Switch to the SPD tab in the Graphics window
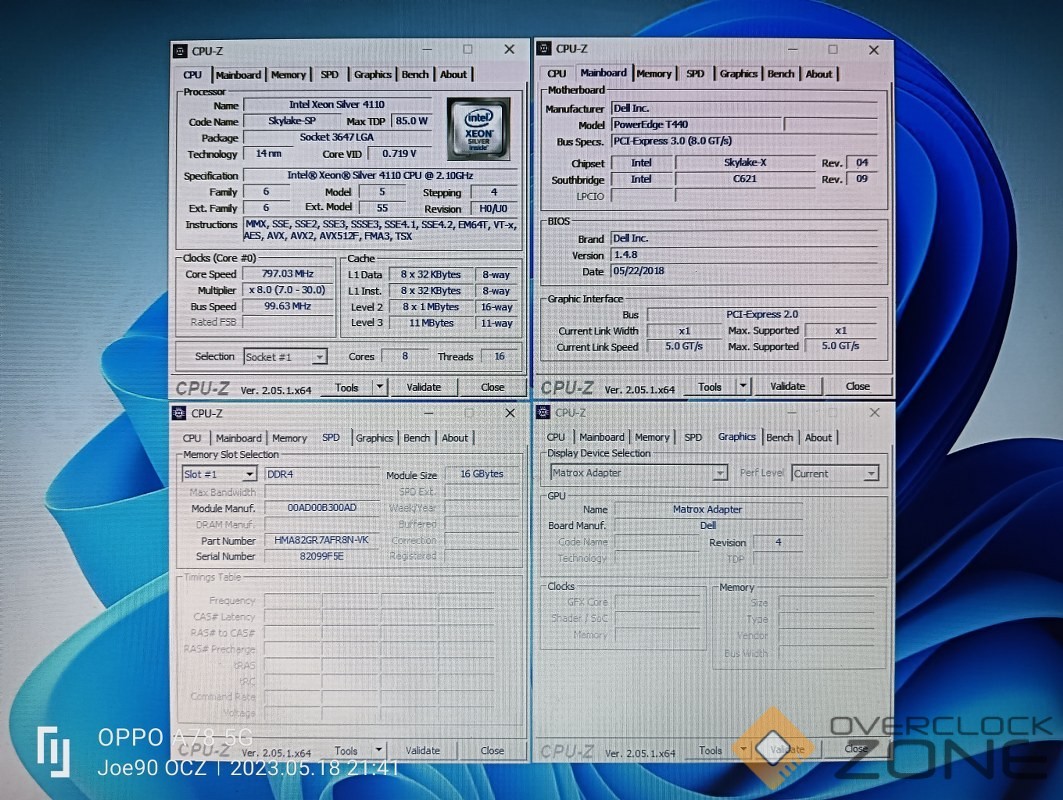The width and height of the screenshot is (1063, 800). coord(693,437)
